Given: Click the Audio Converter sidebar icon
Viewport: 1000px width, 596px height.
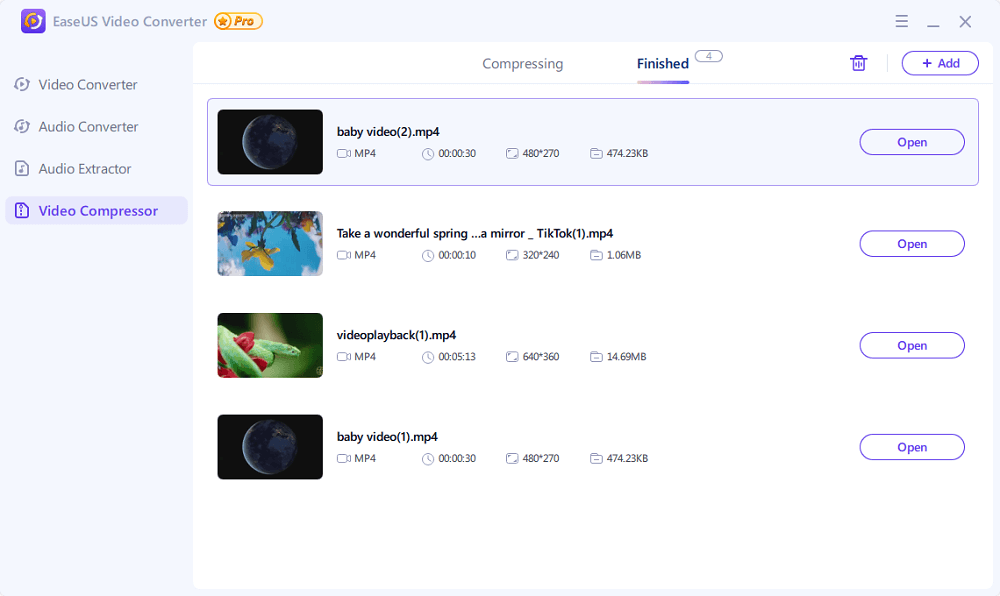Looking at the screenshot, I should click(22, 127).
